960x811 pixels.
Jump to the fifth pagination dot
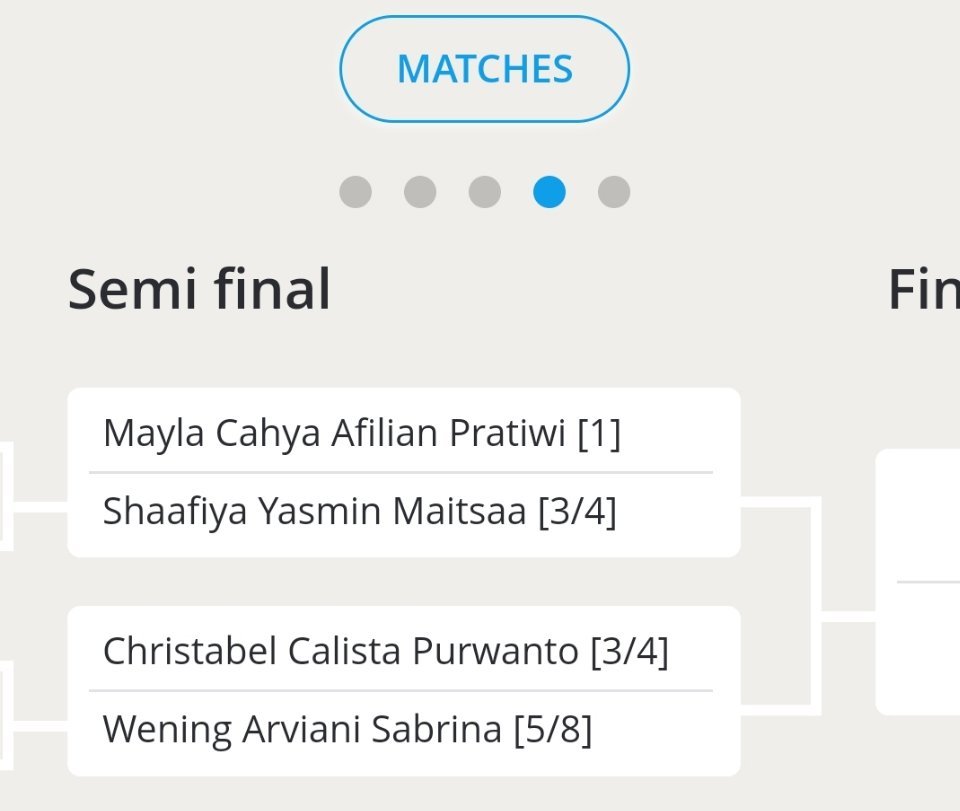point(614,191)
